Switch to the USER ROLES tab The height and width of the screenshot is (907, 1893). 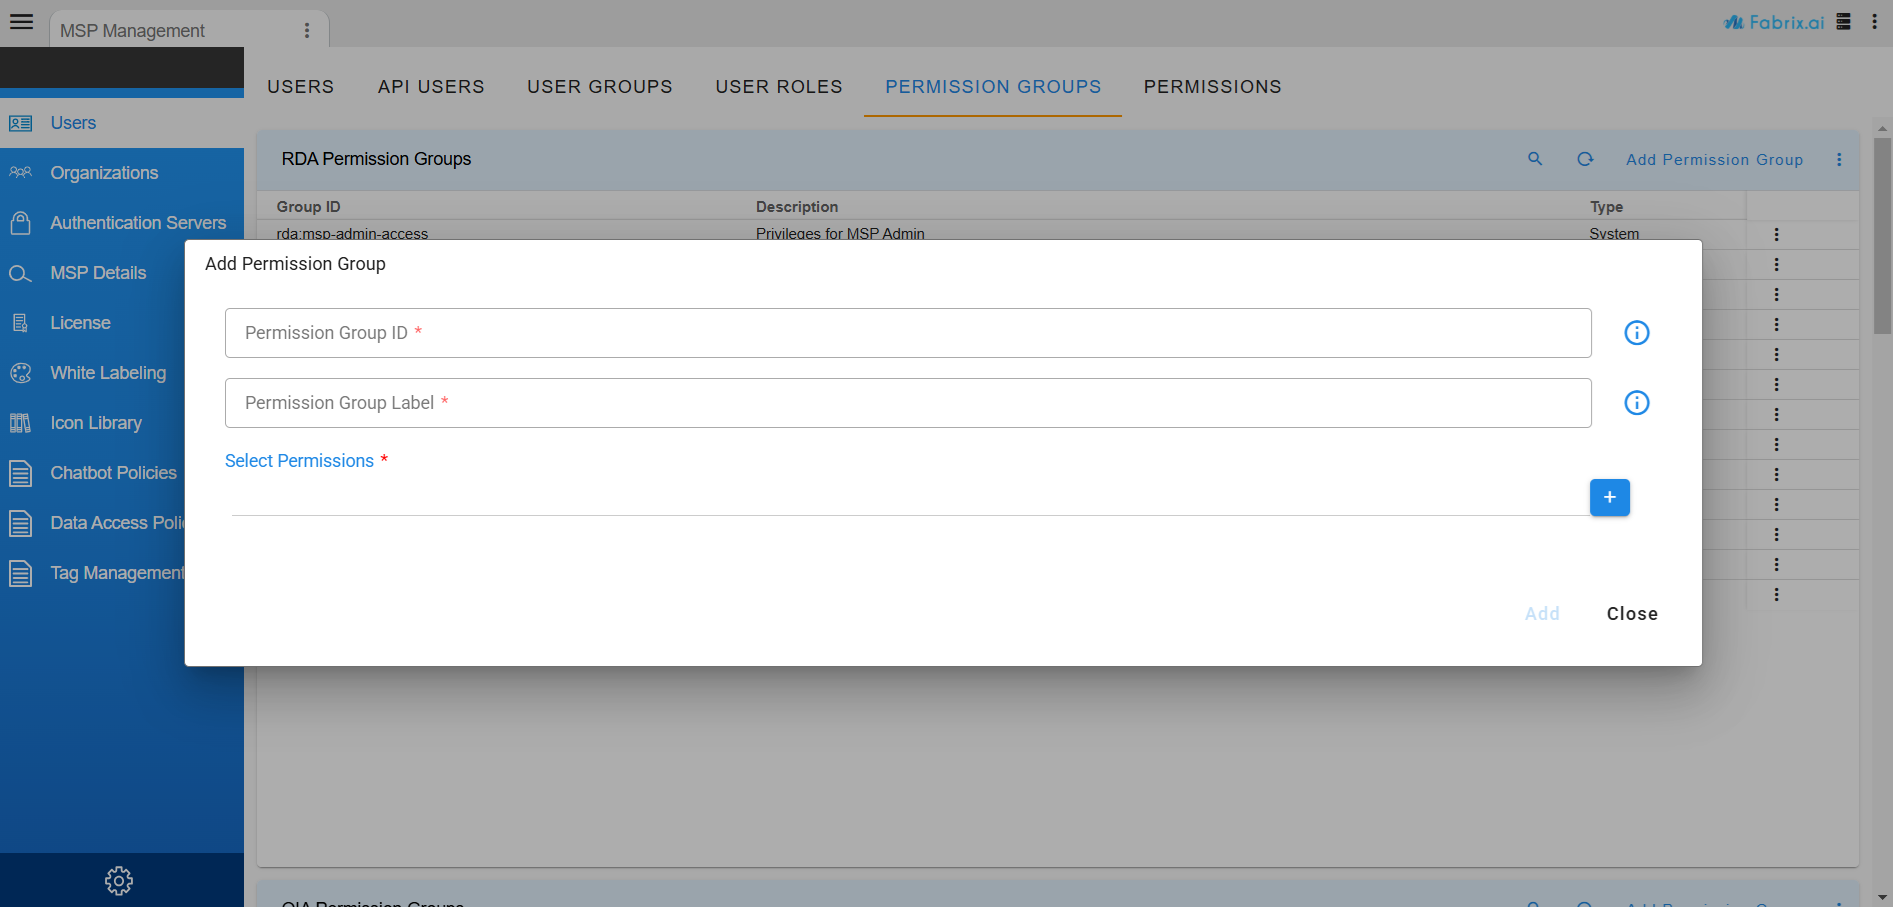(x=778, y=87)
